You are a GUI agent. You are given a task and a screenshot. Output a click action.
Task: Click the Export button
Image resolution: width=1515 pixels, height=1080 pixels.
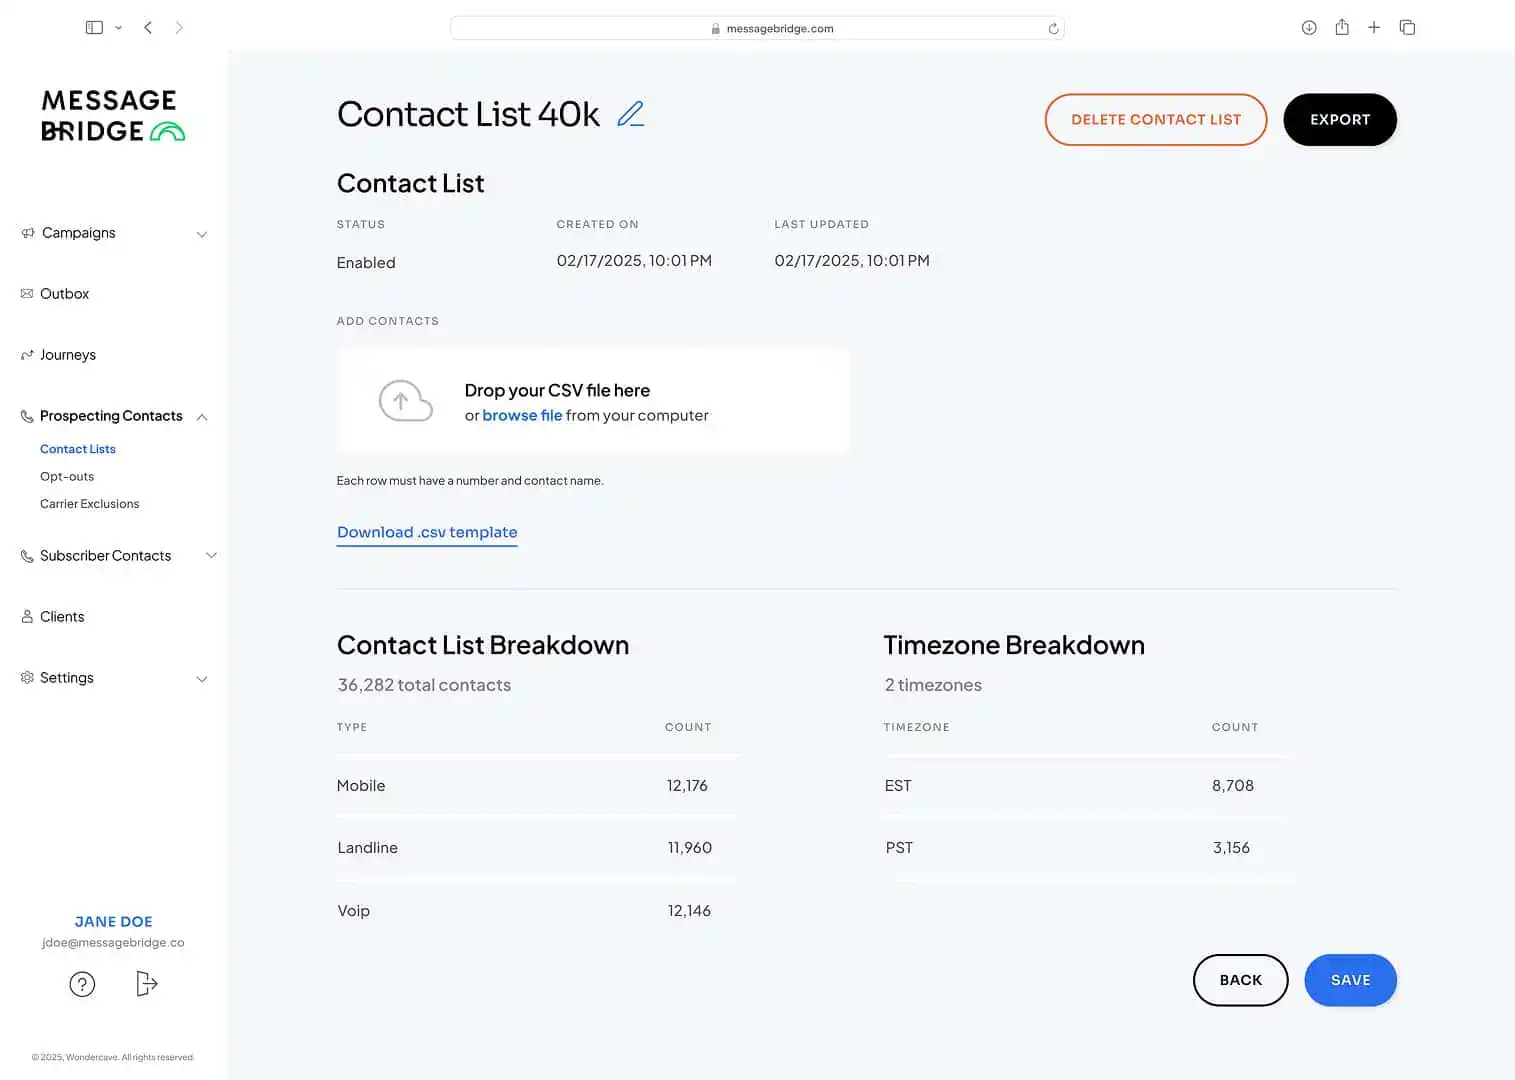coord(1339,120)
